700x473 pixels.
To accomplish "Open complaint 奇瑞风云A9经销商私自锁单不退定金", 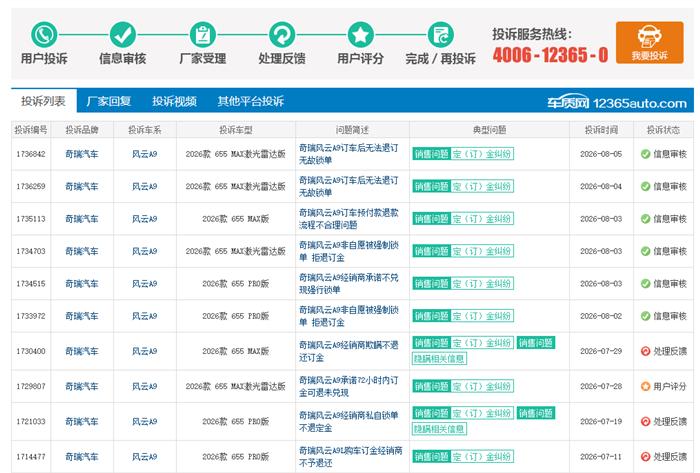I will pyautogui.click(x=348, y=421).
